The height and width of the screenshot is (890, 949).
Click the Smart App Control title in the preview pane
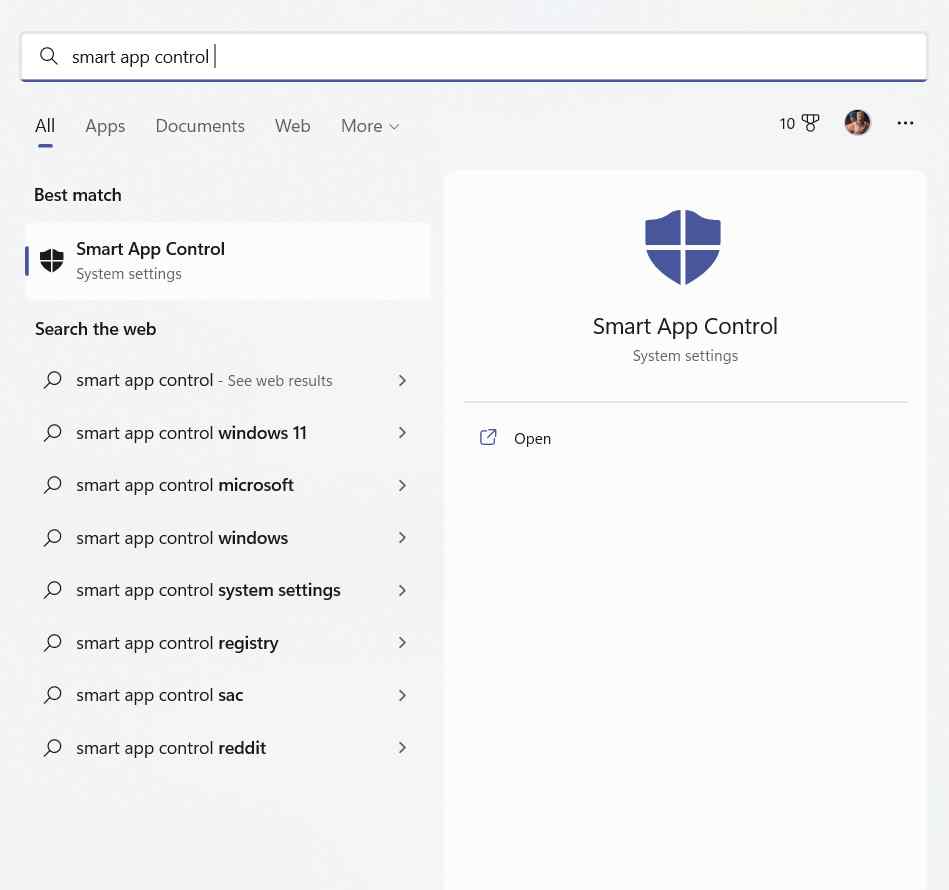pyautogui.click(x=685, y=326)
